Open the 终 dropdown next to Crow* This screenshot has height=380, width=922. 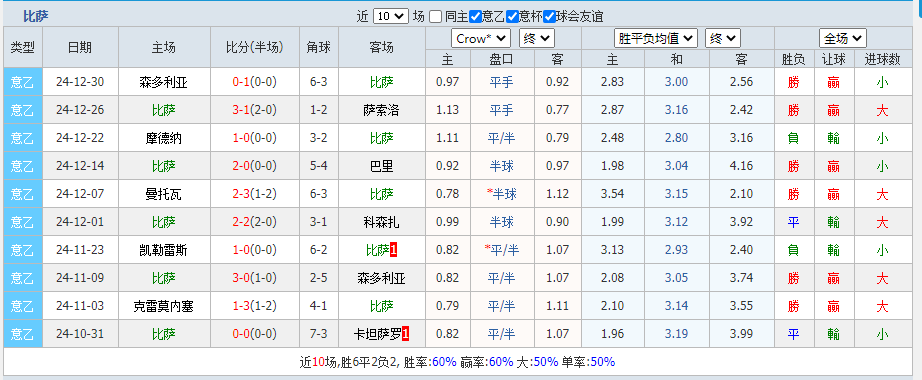point(537,39)
